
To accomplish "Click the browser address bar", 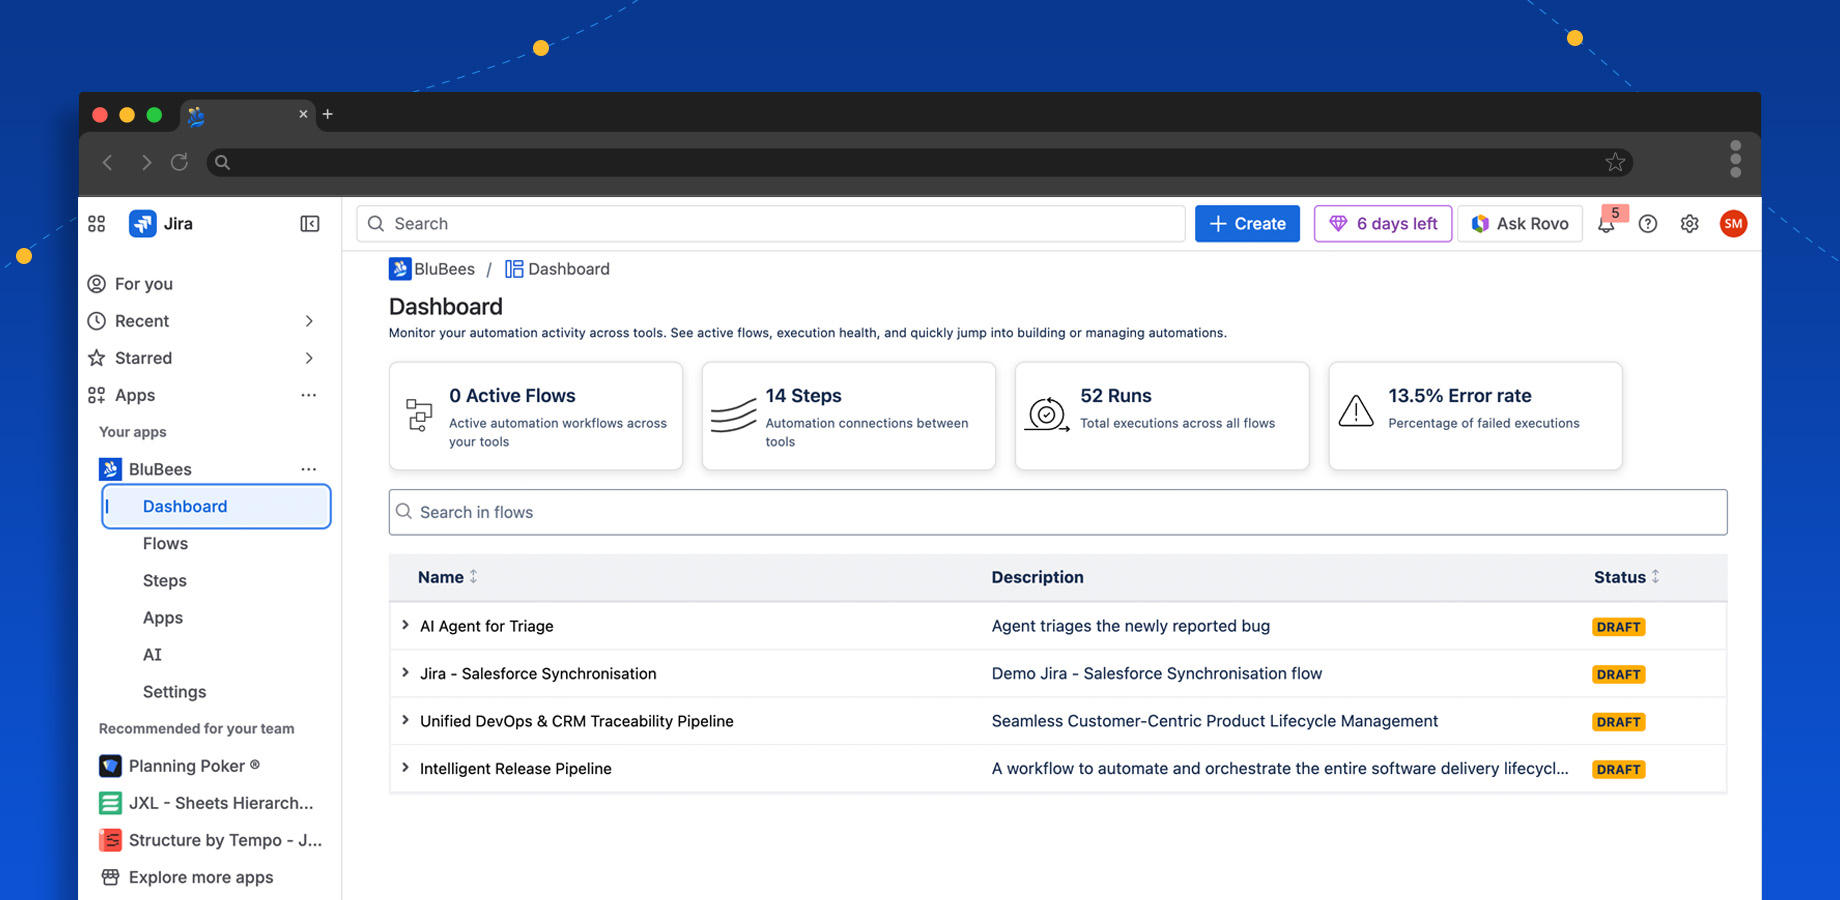I will click(x=920, y=162).
